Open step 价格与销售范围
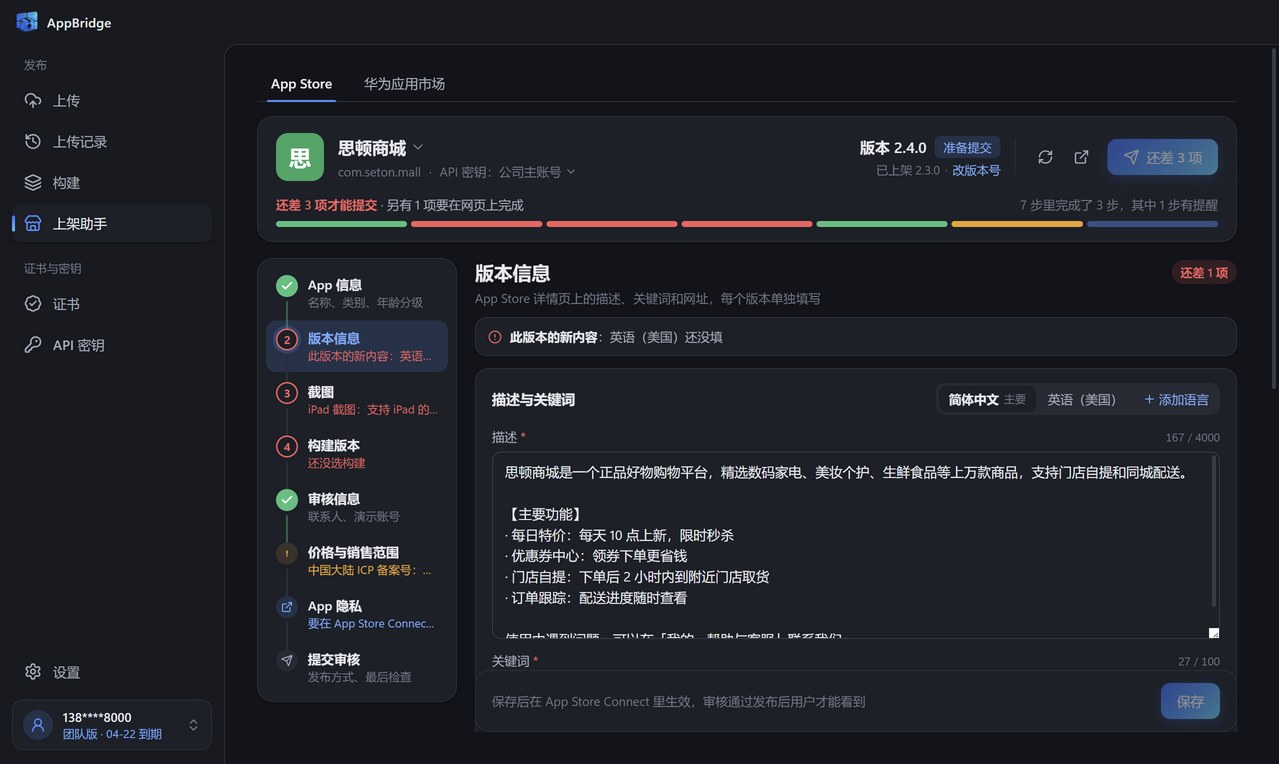This screenshot has width=1279, height=764. pos(357,560)
